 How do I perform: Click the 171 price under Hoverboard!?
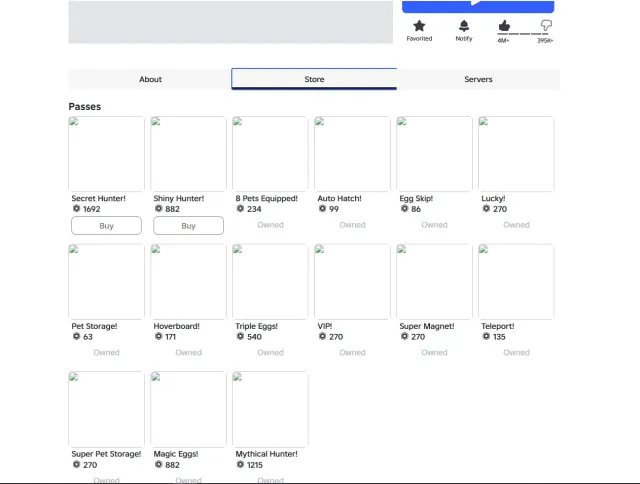click(x=171, y=337)
